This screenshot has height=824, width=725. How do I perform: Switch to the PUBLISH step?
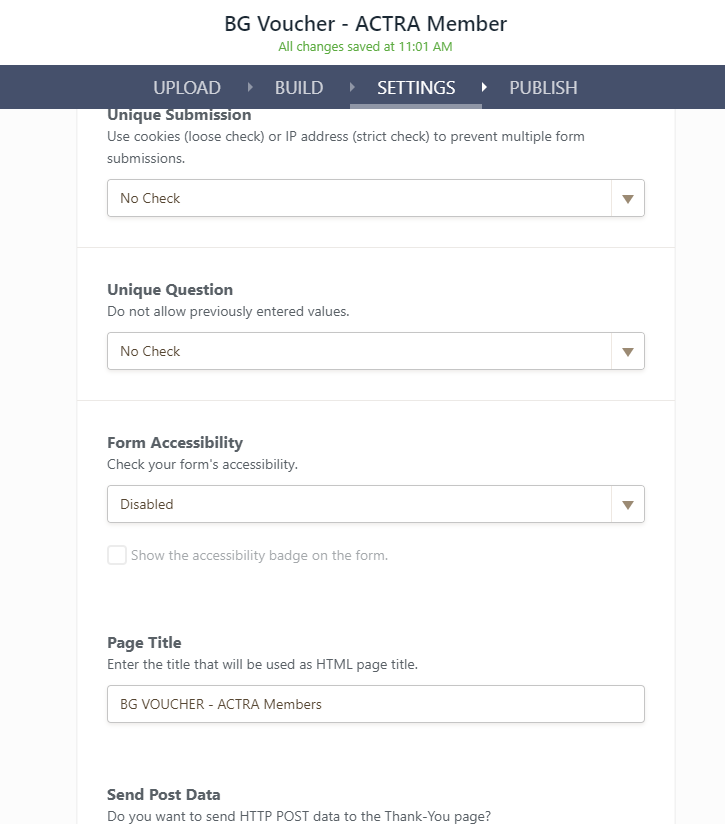(x=543, y=88)
